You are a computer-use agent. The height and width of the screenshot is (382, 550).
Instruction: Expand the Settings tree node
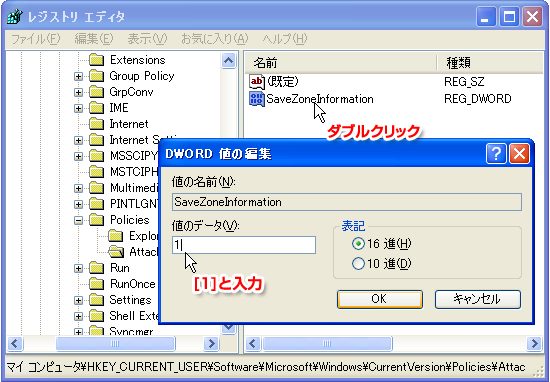coord(79,300)
